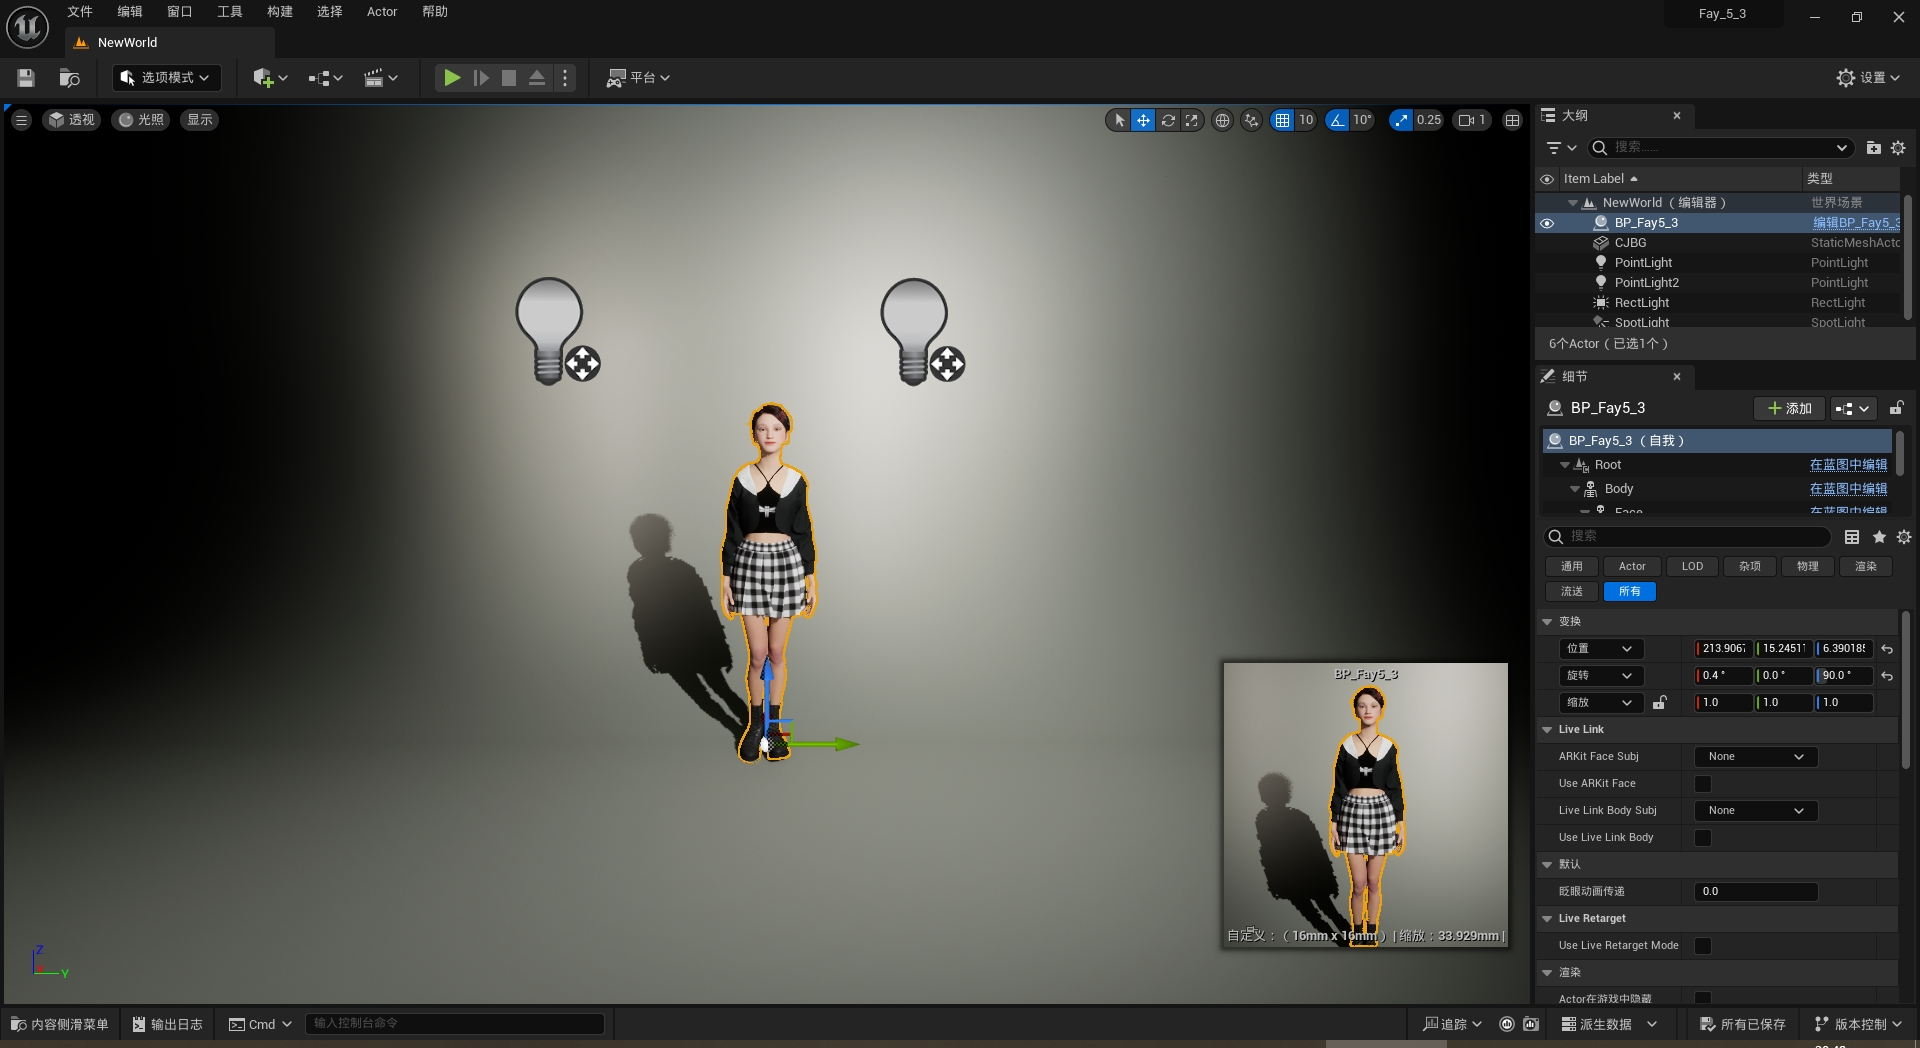This screenshot has width=1920, height=1048.
Task: Click outliner new folder icon
Action: pos(1873,148)
